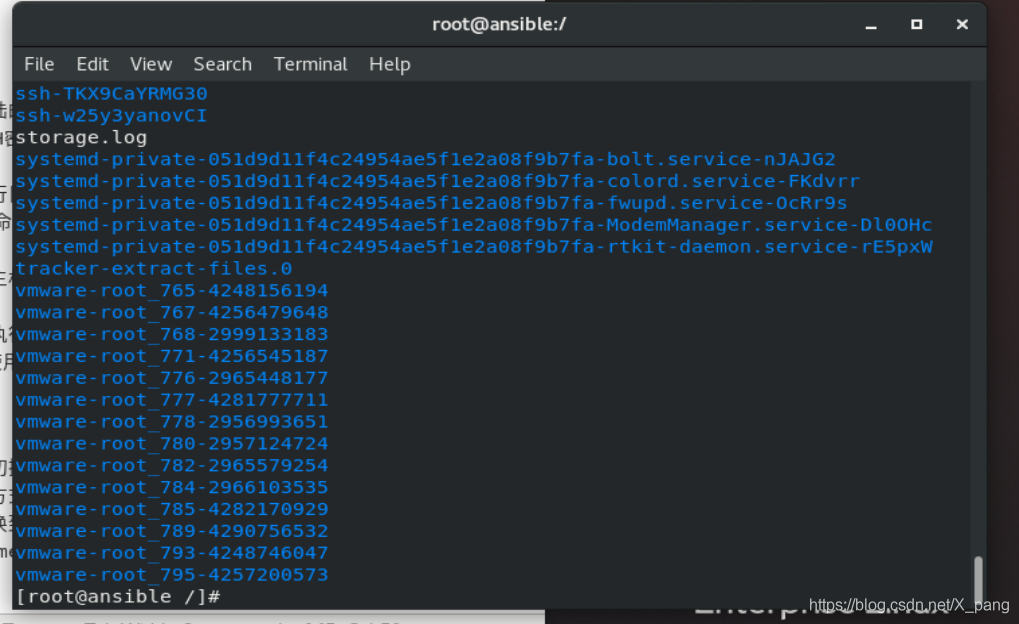This screenshot has width=1019, height=624.
Task: Click vmware-root_767-4256479648 entry
Action: 172,313
